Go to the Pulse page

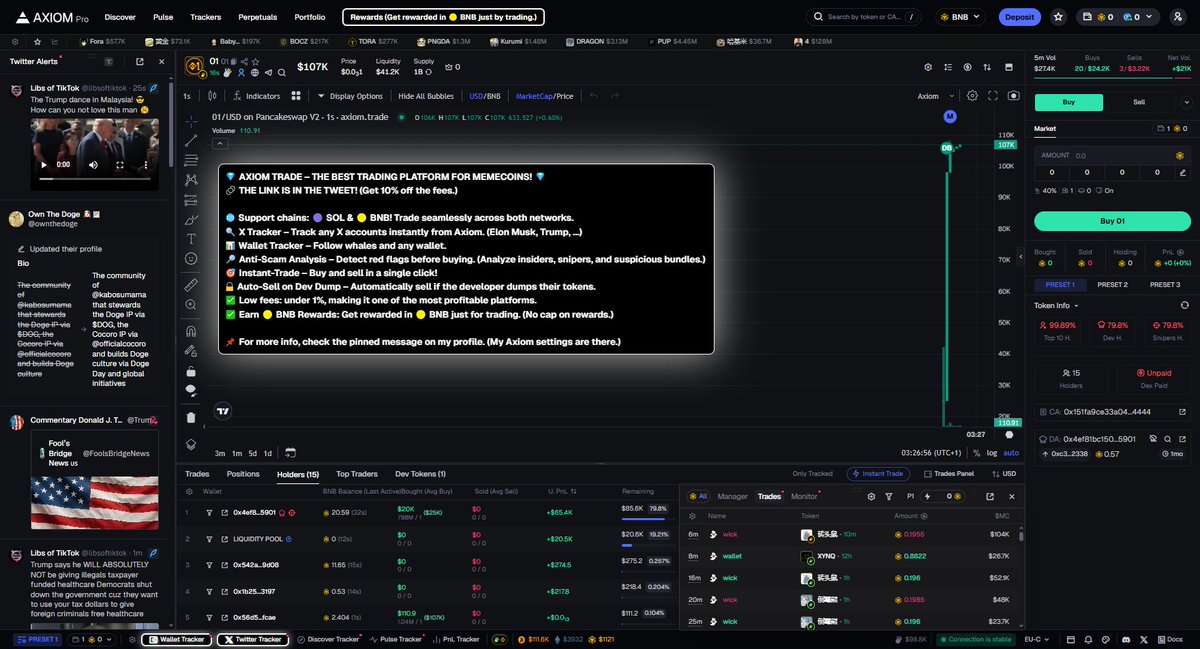pos(163,17)
